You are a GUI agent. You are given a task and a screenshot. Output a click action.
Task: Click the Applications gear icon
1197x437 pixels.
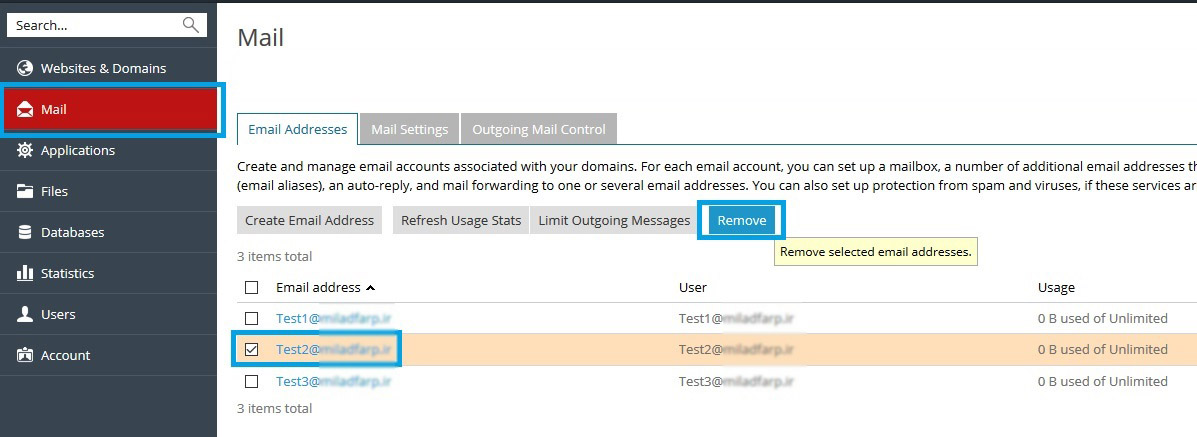[25, 150]
